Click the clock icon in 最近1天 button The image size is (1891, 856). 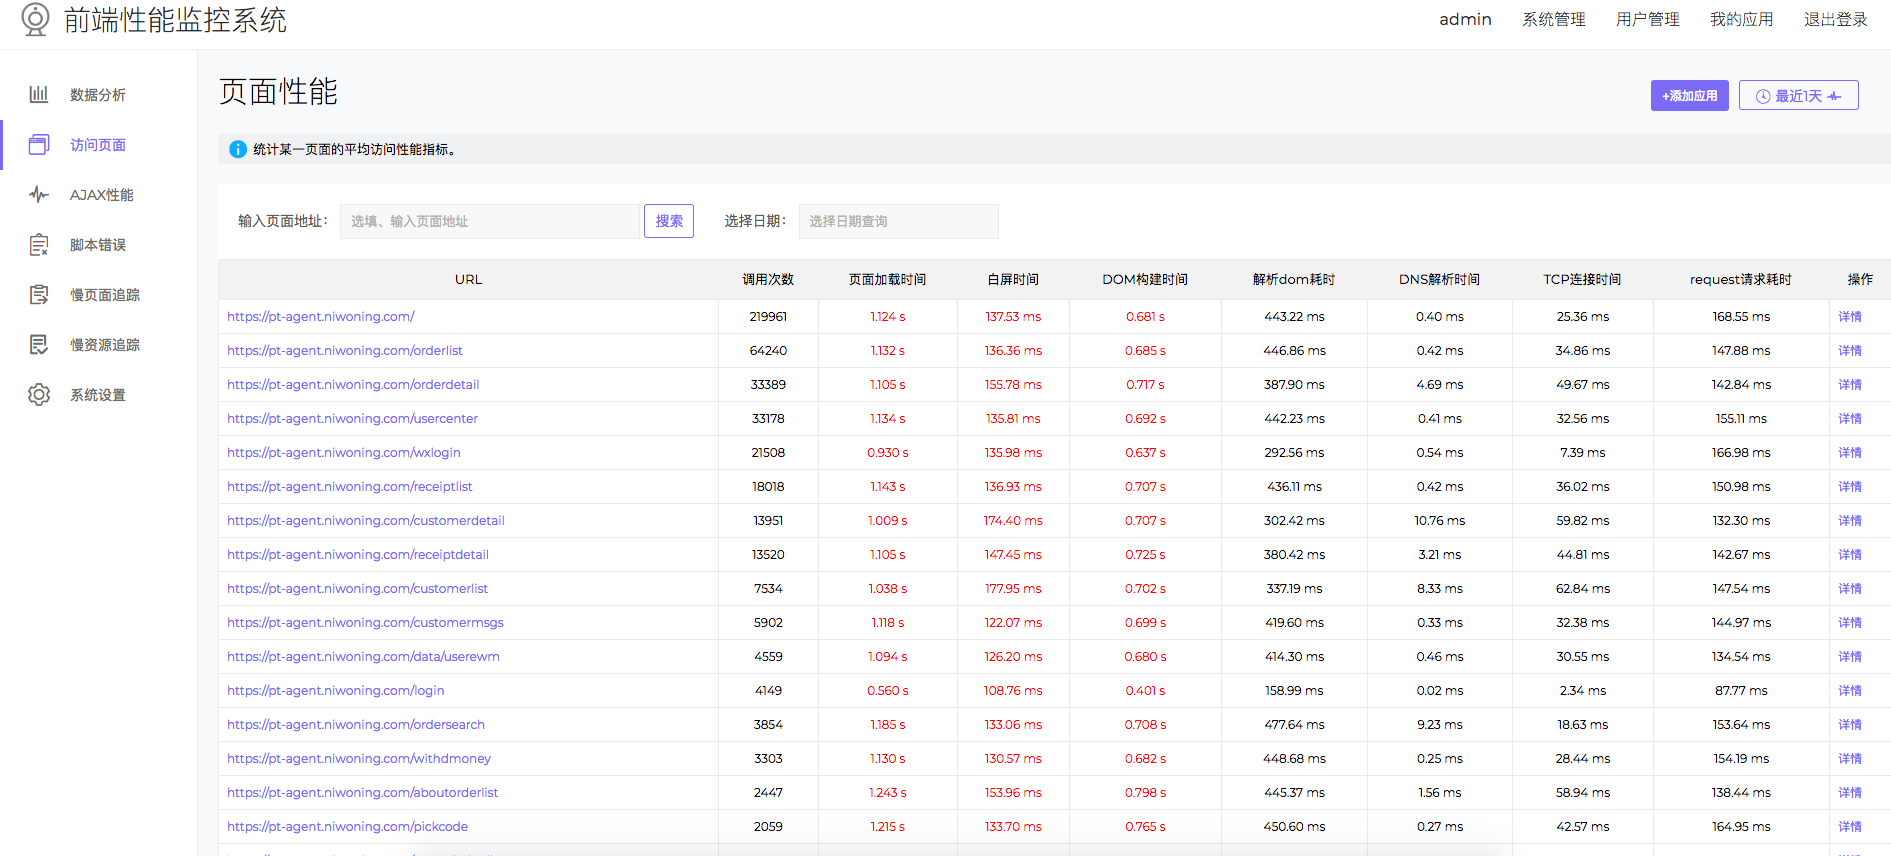tap(1763, 96)
